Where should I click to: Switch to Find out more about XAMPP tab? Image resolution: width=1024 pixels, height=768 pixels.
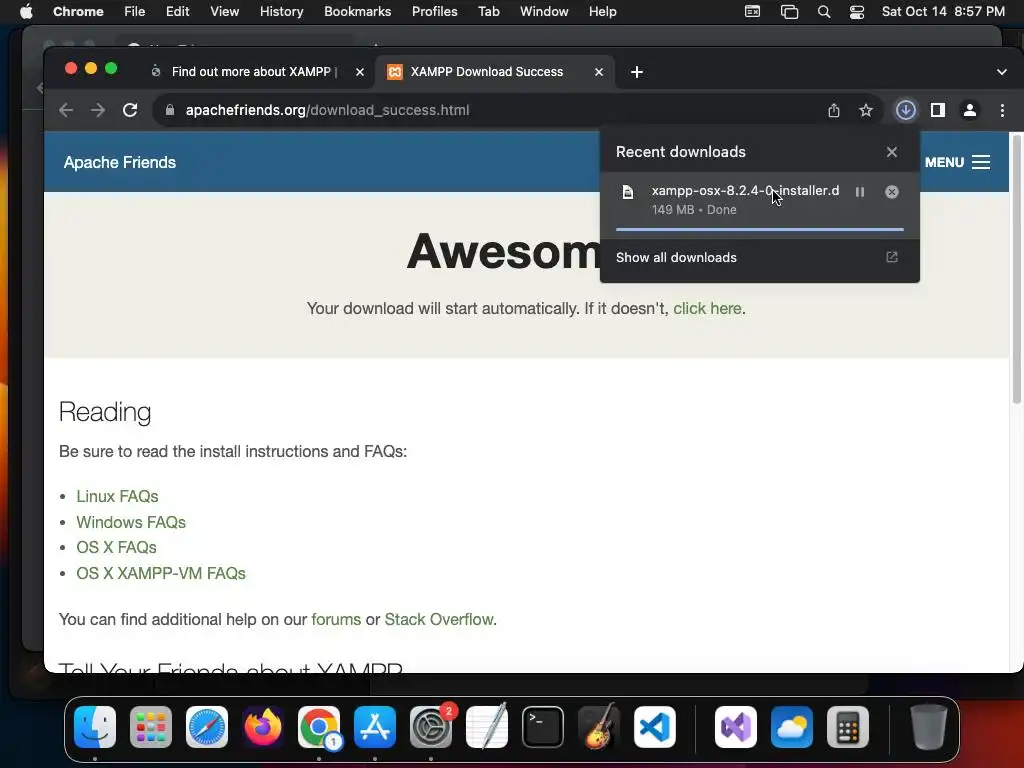point(255,72)
